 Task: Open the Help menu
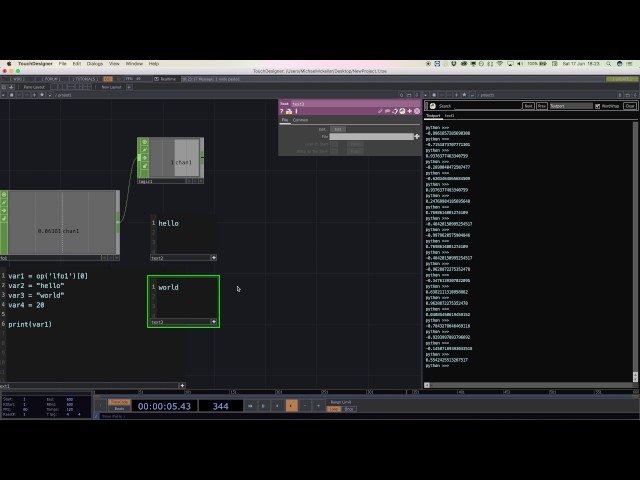click(x=153, y=64)
